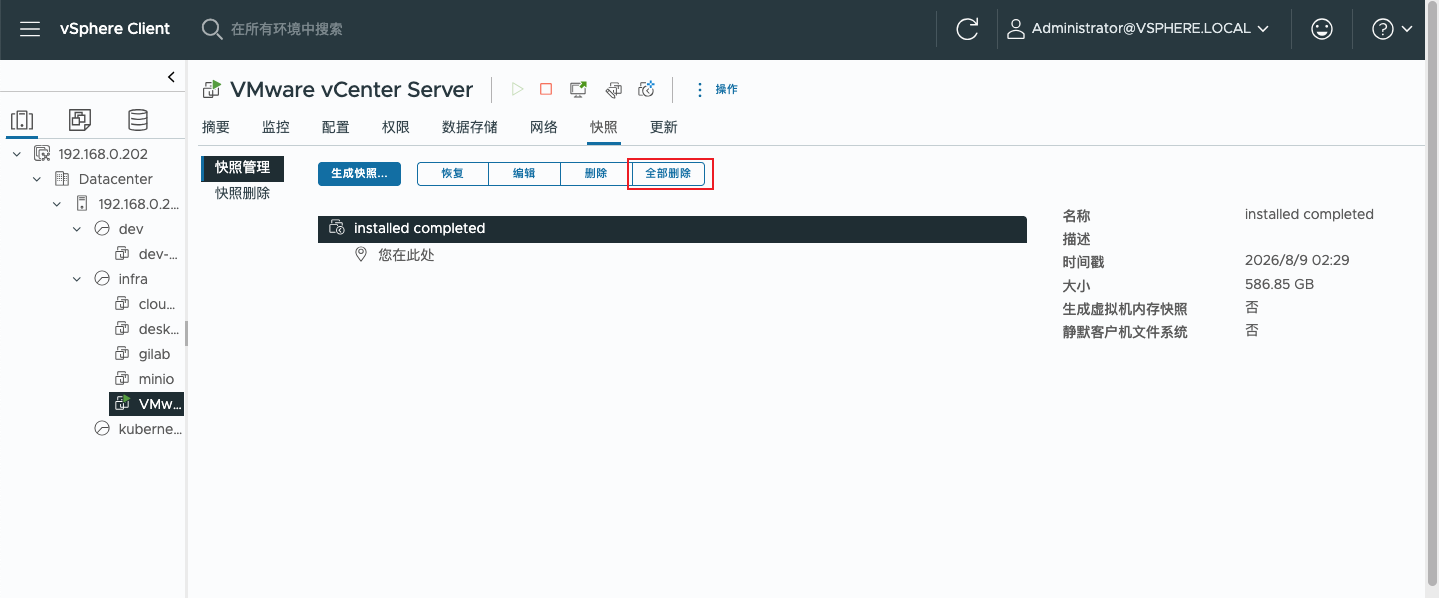
Task: Click the 编辑 snapshot button
Action: pos(524,173)
